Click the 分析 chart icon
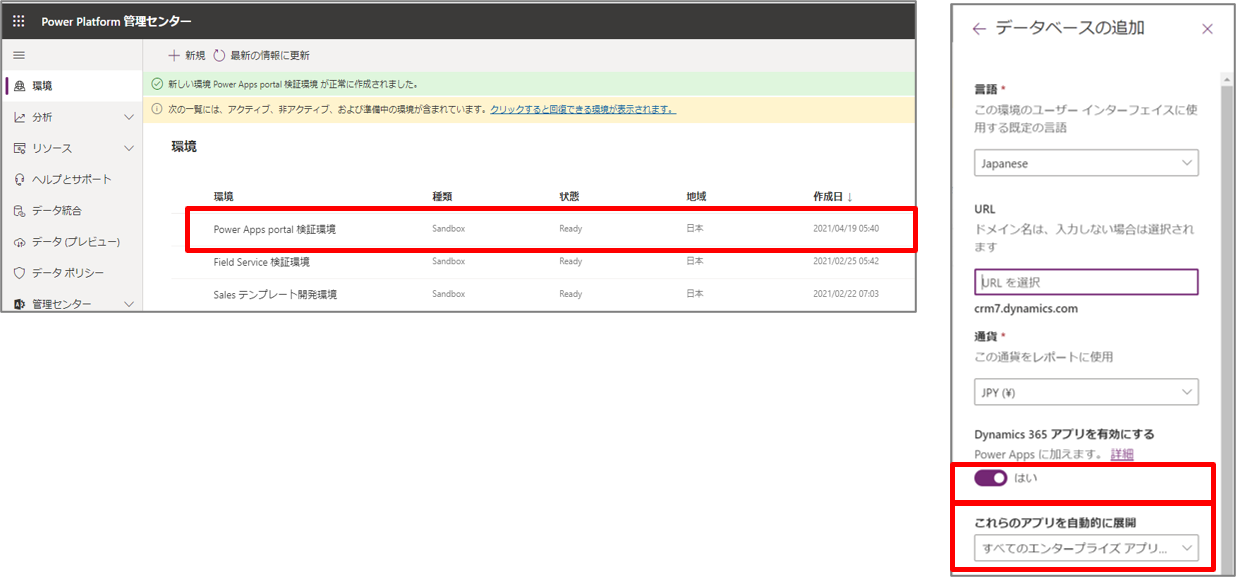This screenshot has width=1236, height=577. click(x=19, y=117)
